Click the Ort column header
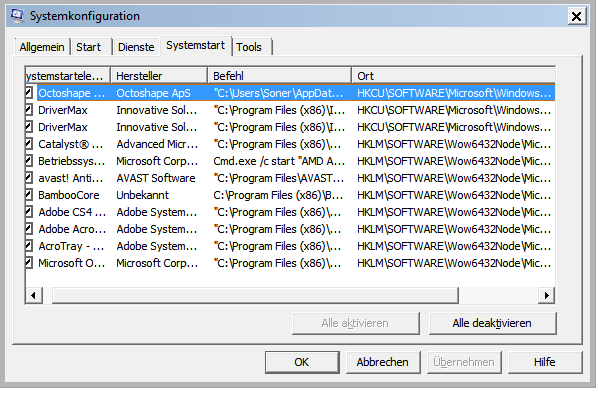The image size is (598, 394). [x=453, y=76]
